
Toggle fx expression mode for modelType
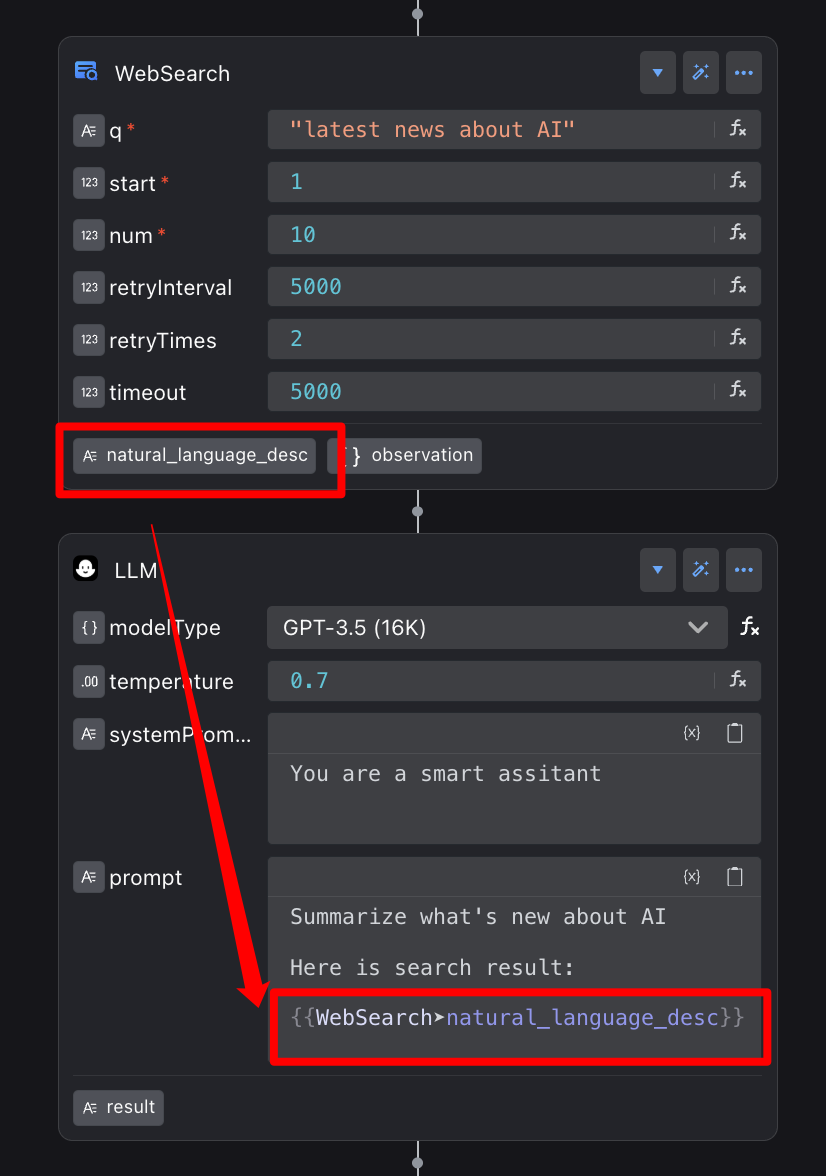[x=749, y=627]
